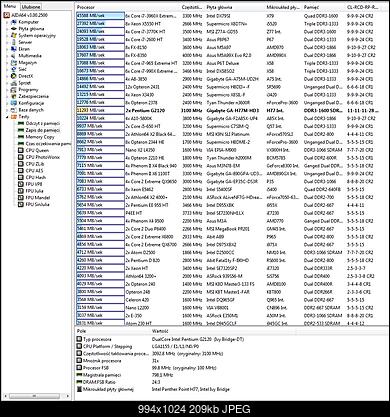This screenshot has height=417, width=390.
Task: Switch to the Ulubione favorites tab
Action: pyautogui.click(x=31, y=7)
